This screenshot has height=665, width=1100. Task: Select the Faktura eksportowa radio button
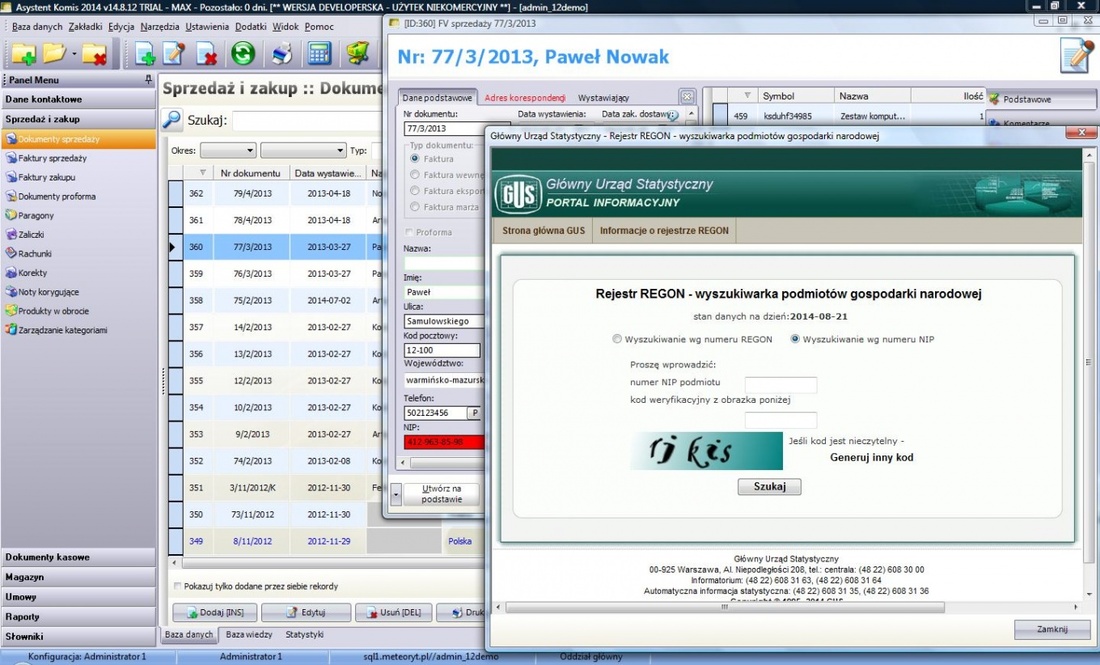[415, 191]
